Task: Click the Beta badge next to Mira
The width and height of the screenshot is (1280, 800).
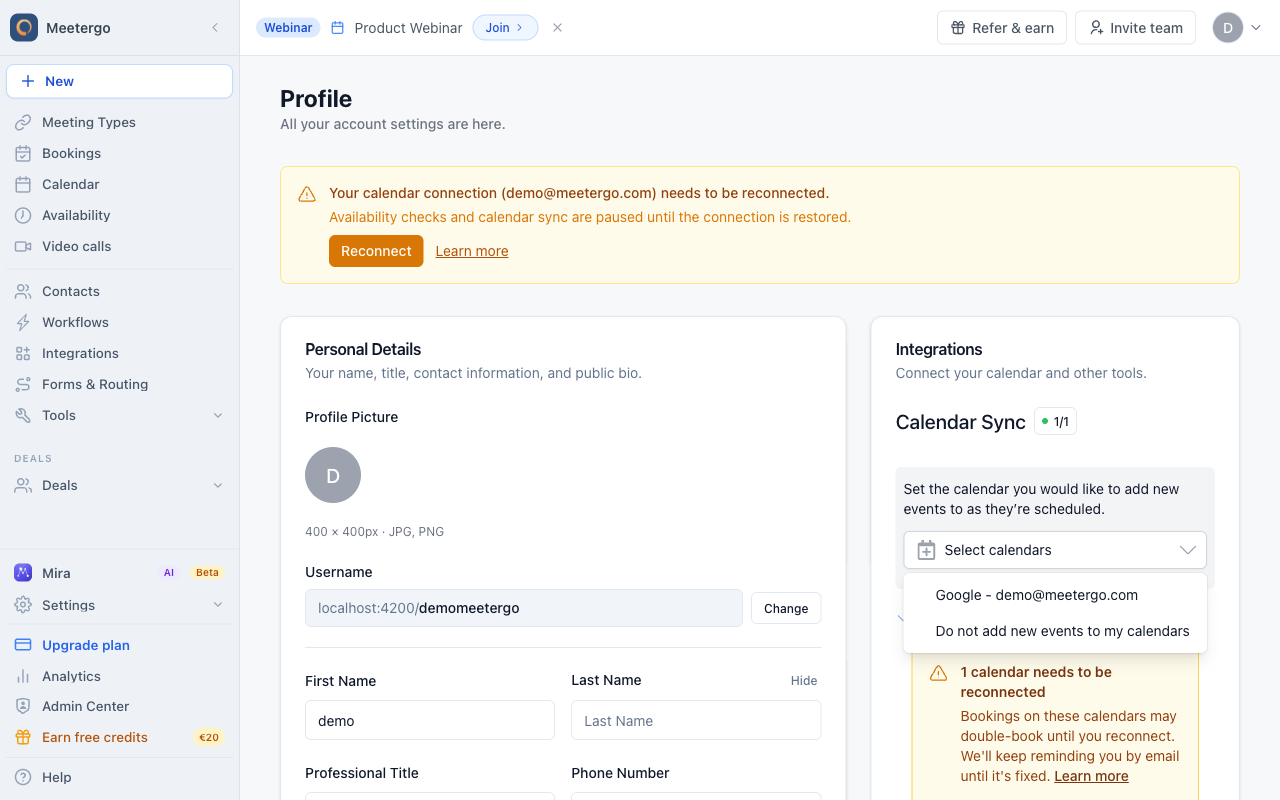Action: 207,573
